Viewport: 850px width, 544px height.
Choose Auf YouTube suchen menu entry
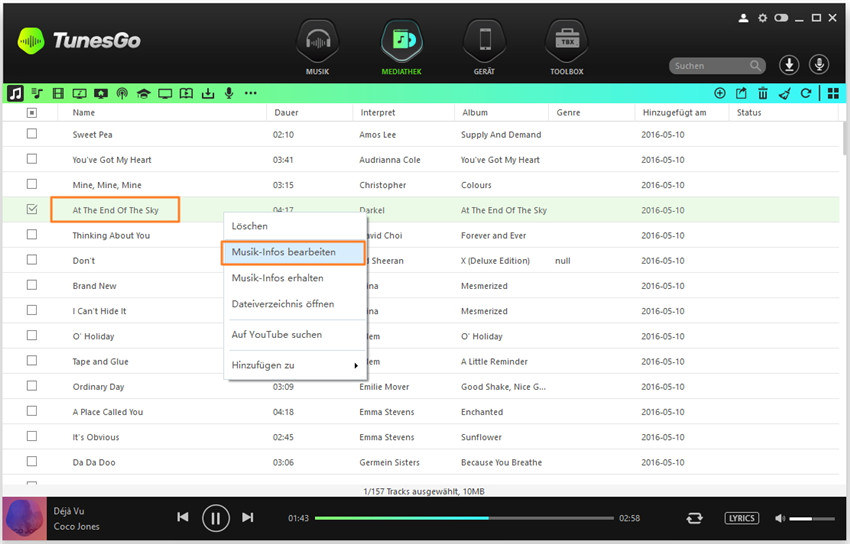tap(295, 334)
